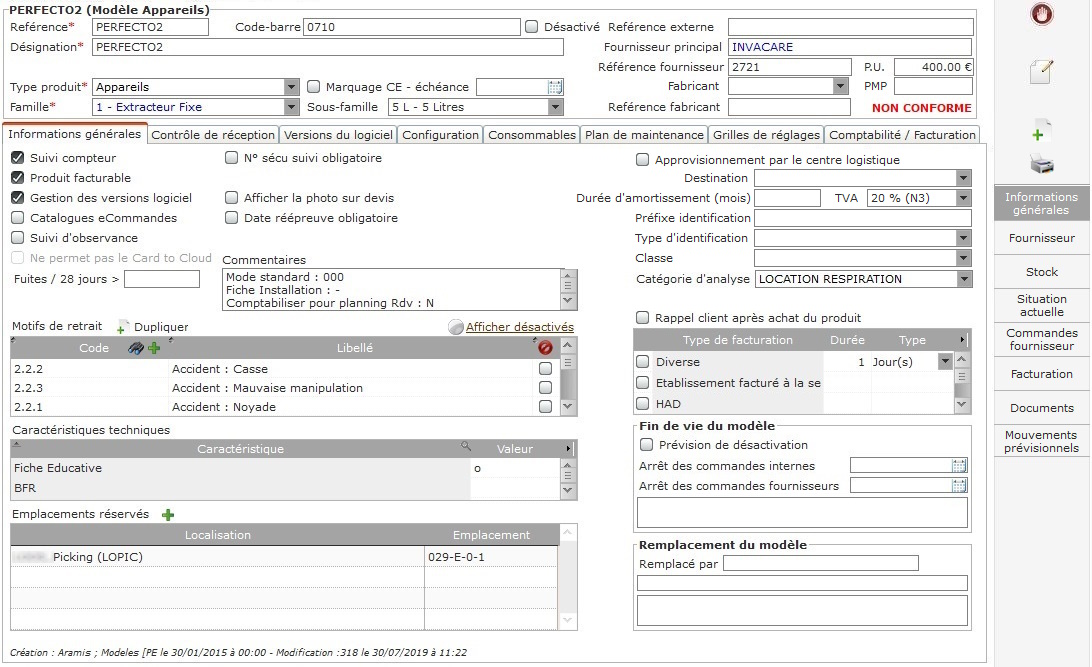The image size is (1092, 667).
Task: Tick the Diverse facturation checkbox
Action: pos(642,361)
